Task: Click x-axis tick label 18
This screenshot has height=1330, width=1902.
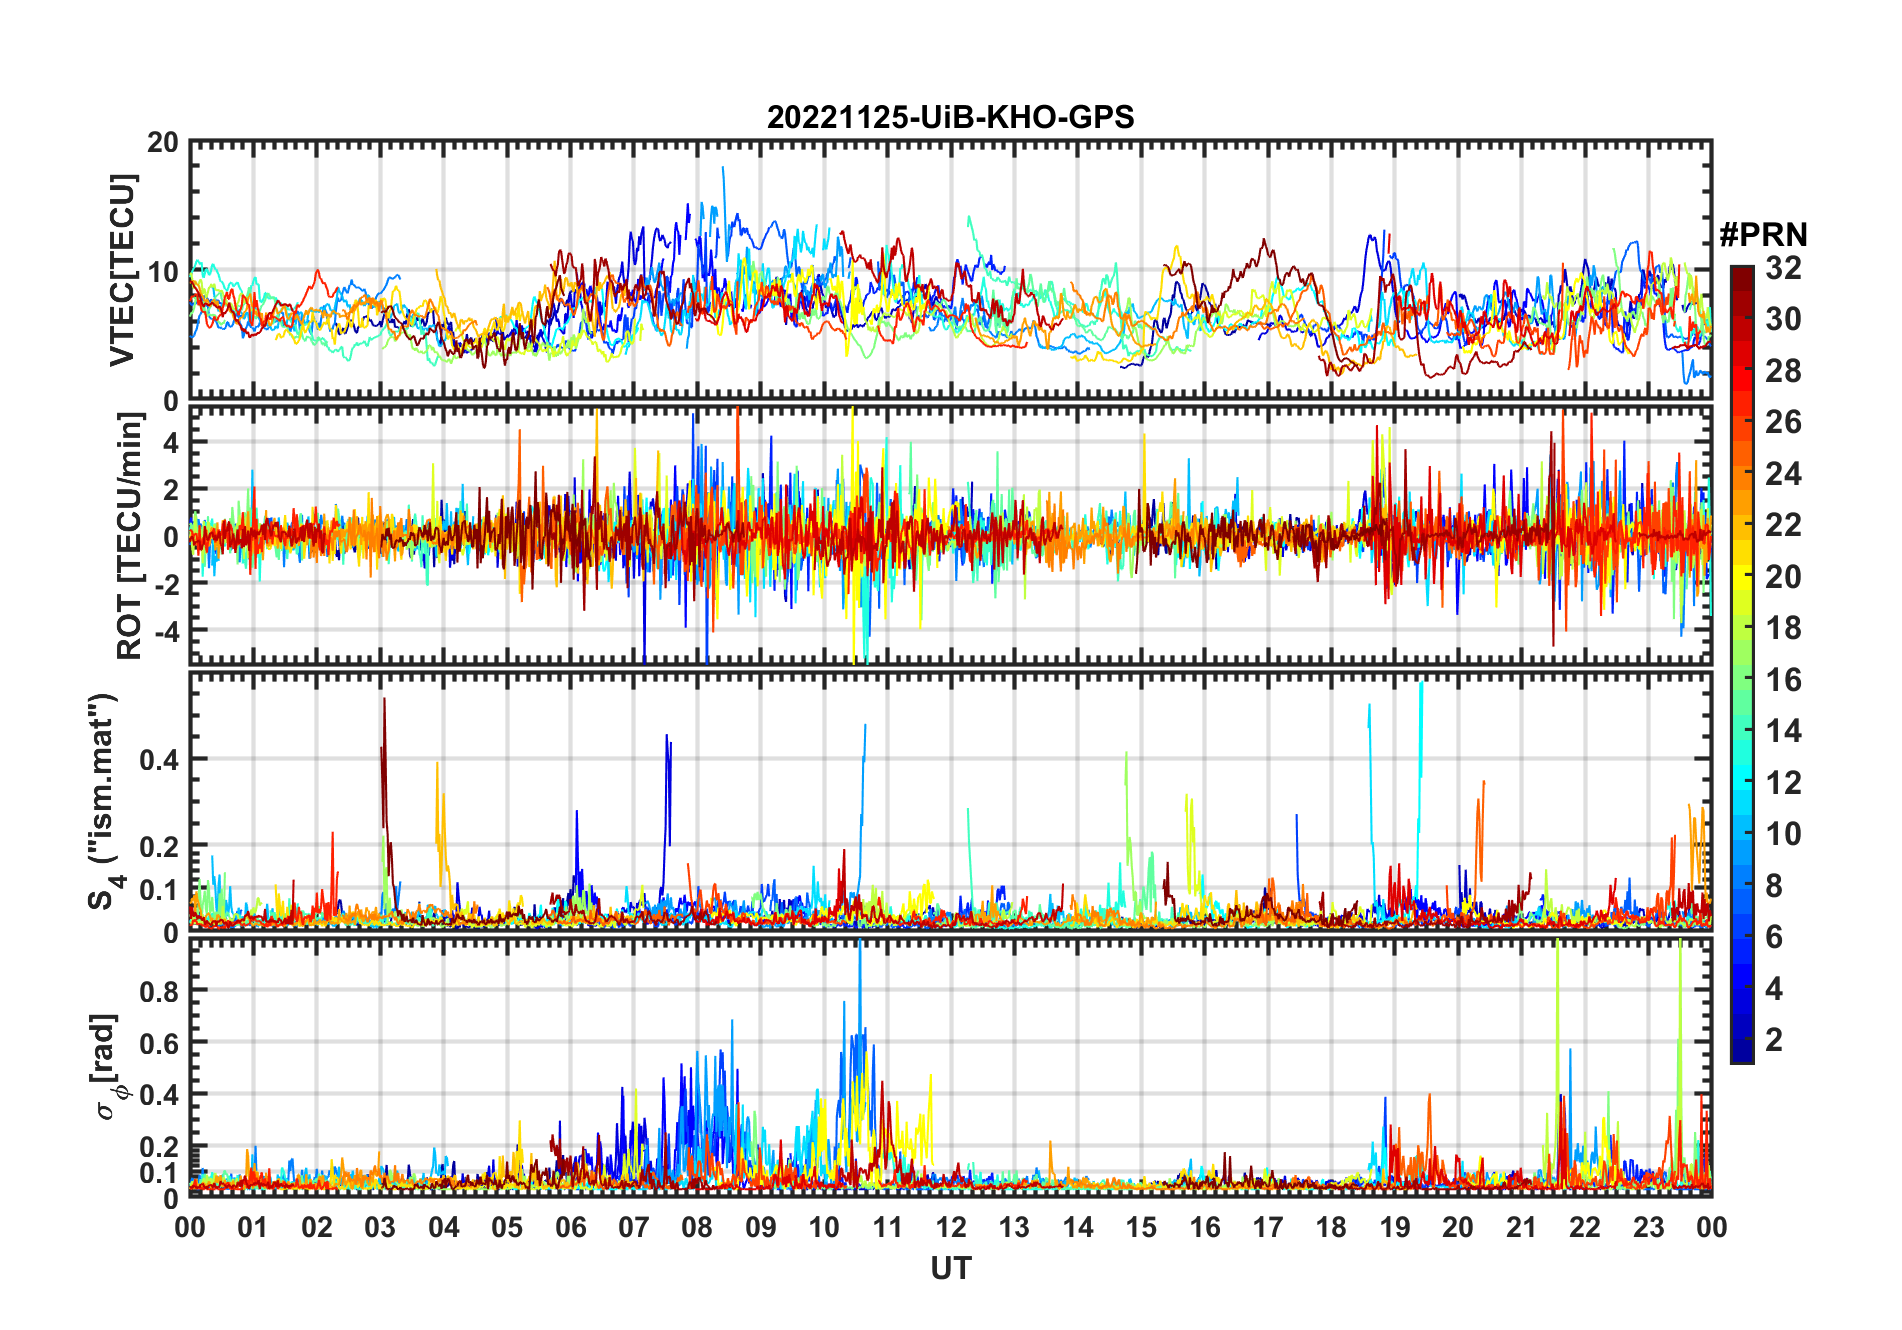Action: click(1331, 1227)
